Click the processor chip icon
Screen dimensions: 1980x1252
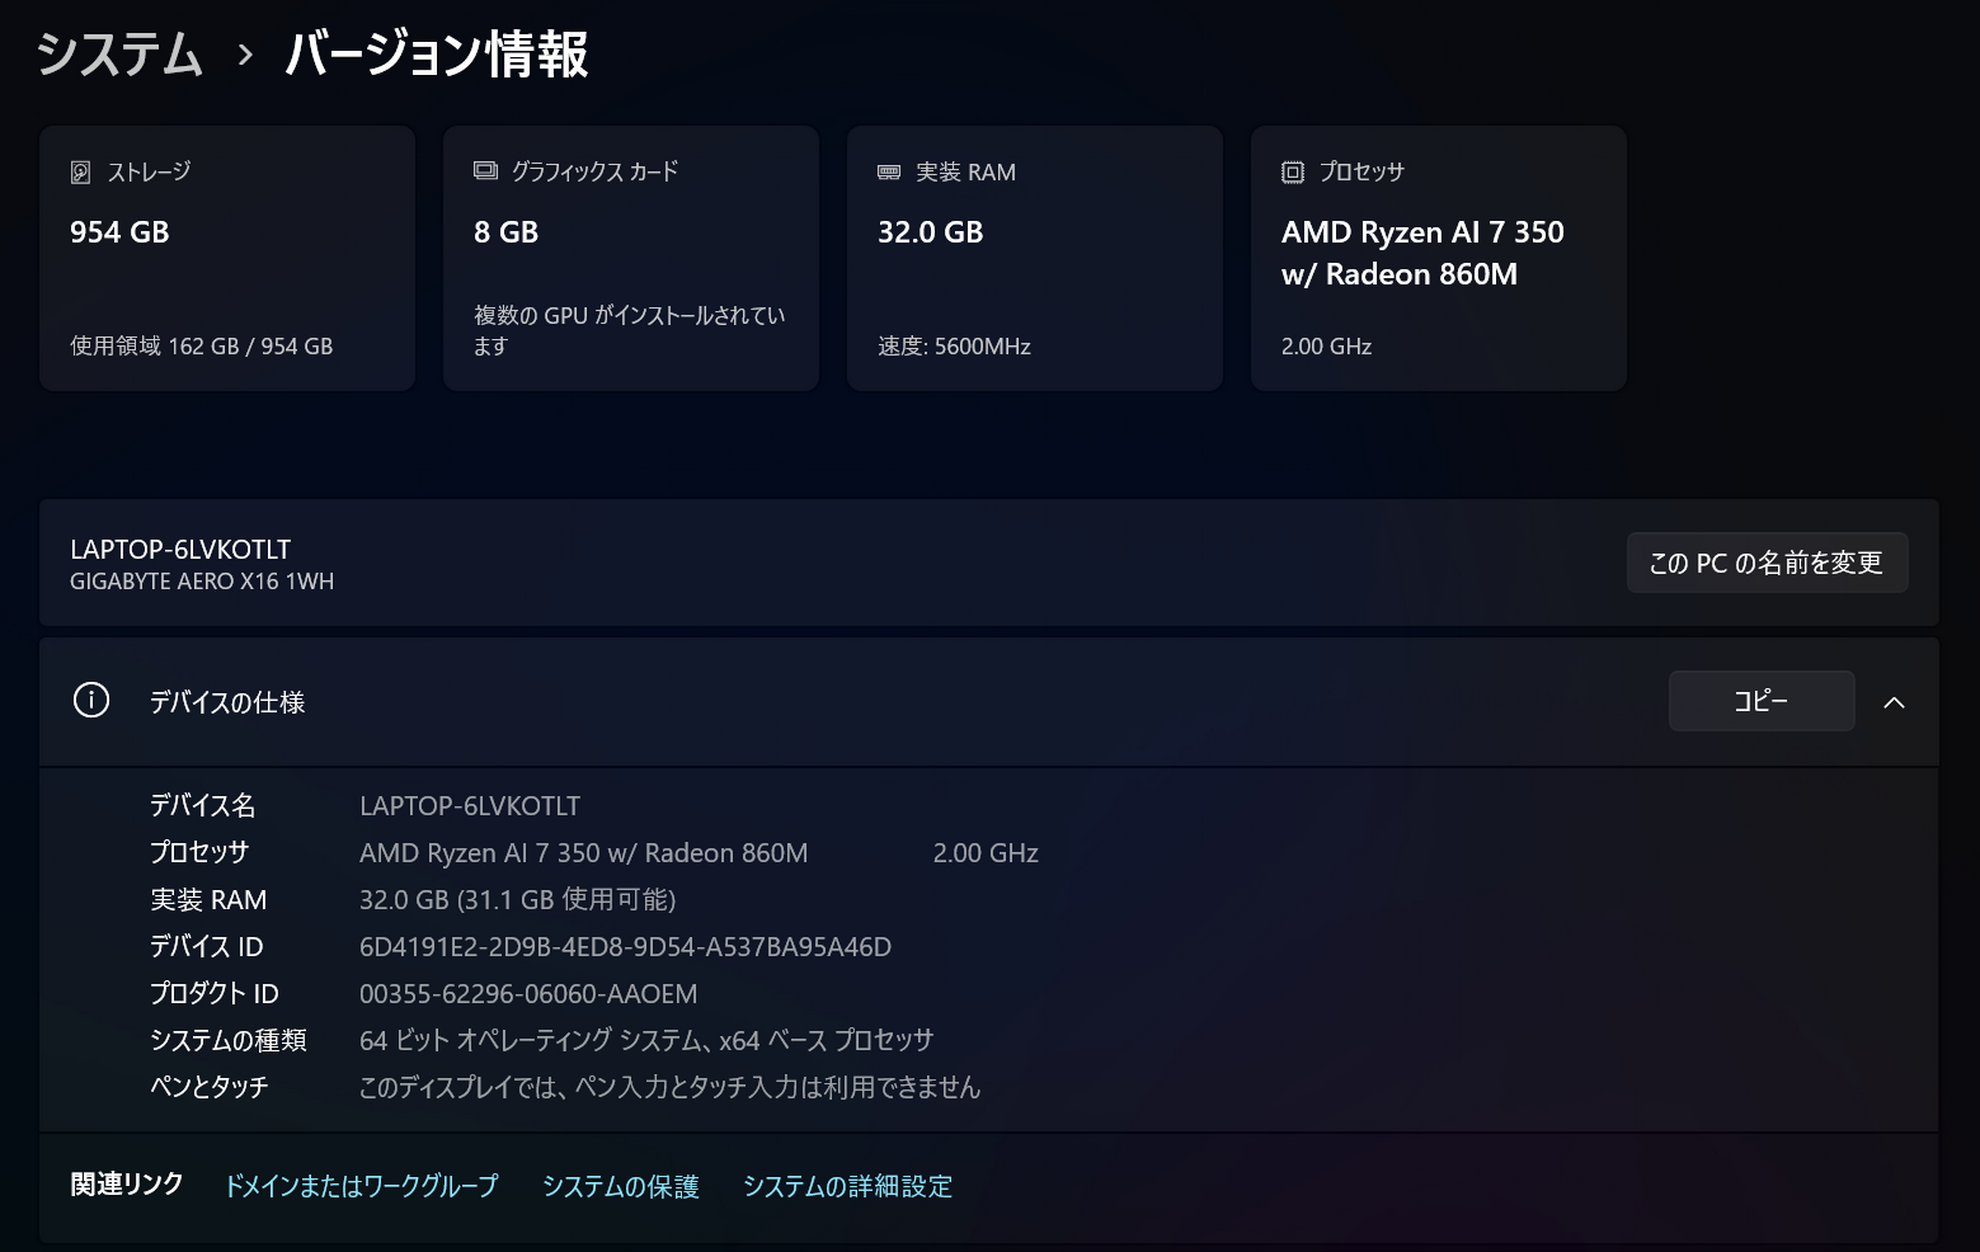coord(1292,172)
